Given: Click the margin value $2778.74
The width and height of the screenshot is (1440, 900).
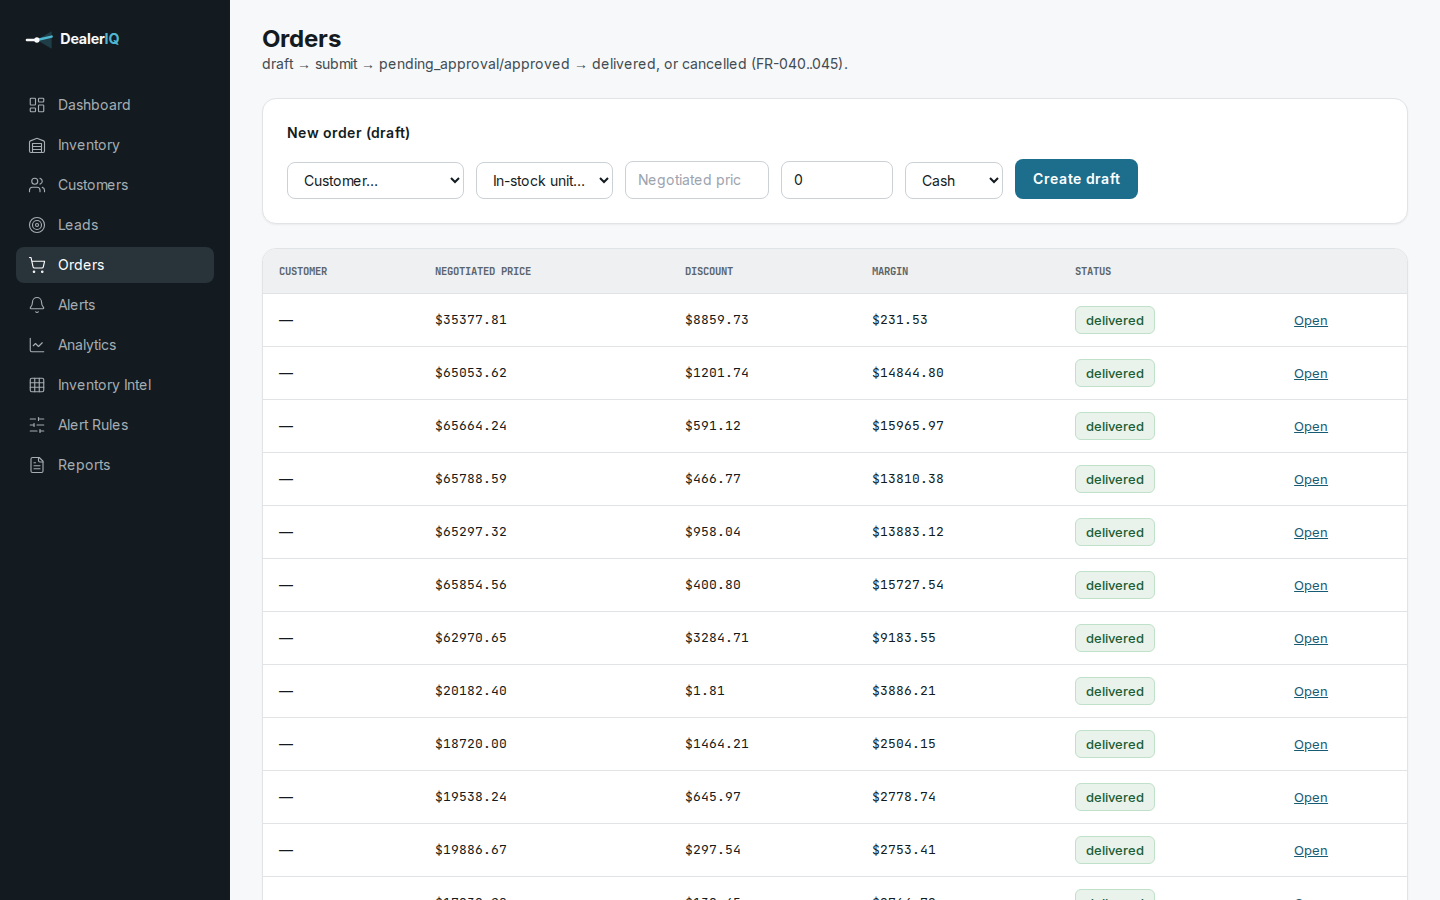Looking at the screenshot, I should 904,797.
